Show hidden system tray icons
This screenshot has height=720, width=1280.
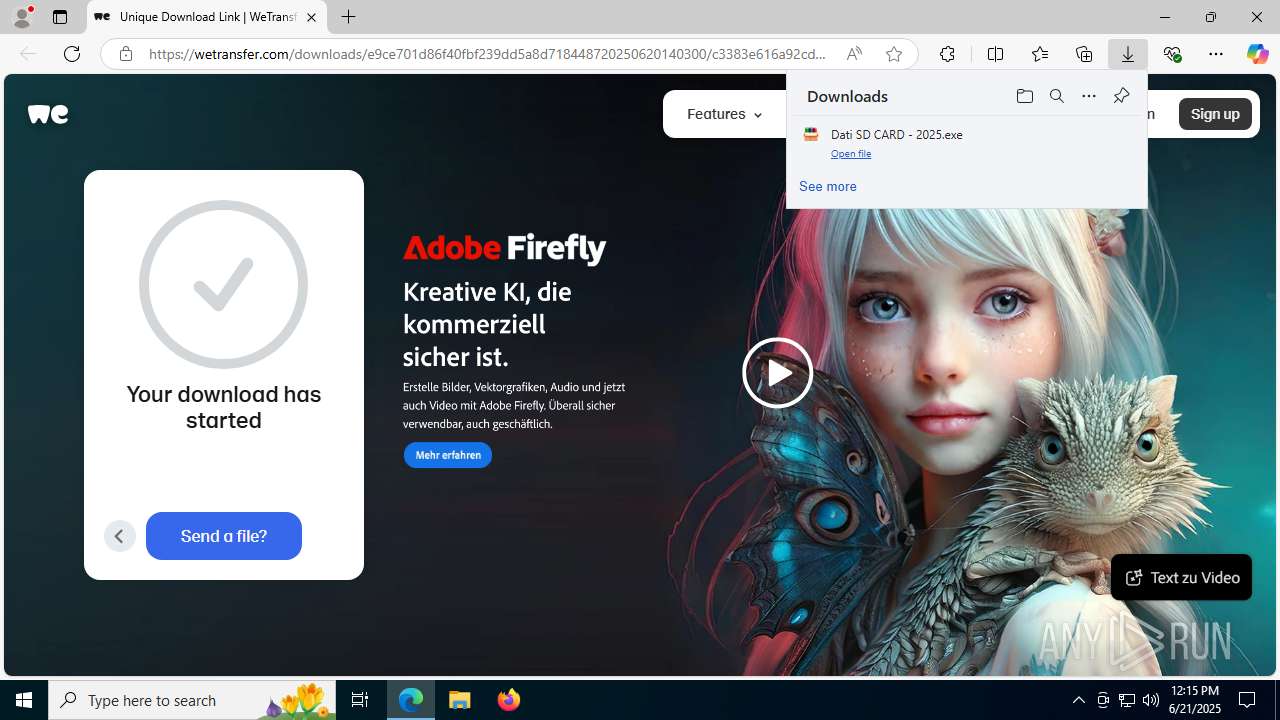click(1078, 700)
